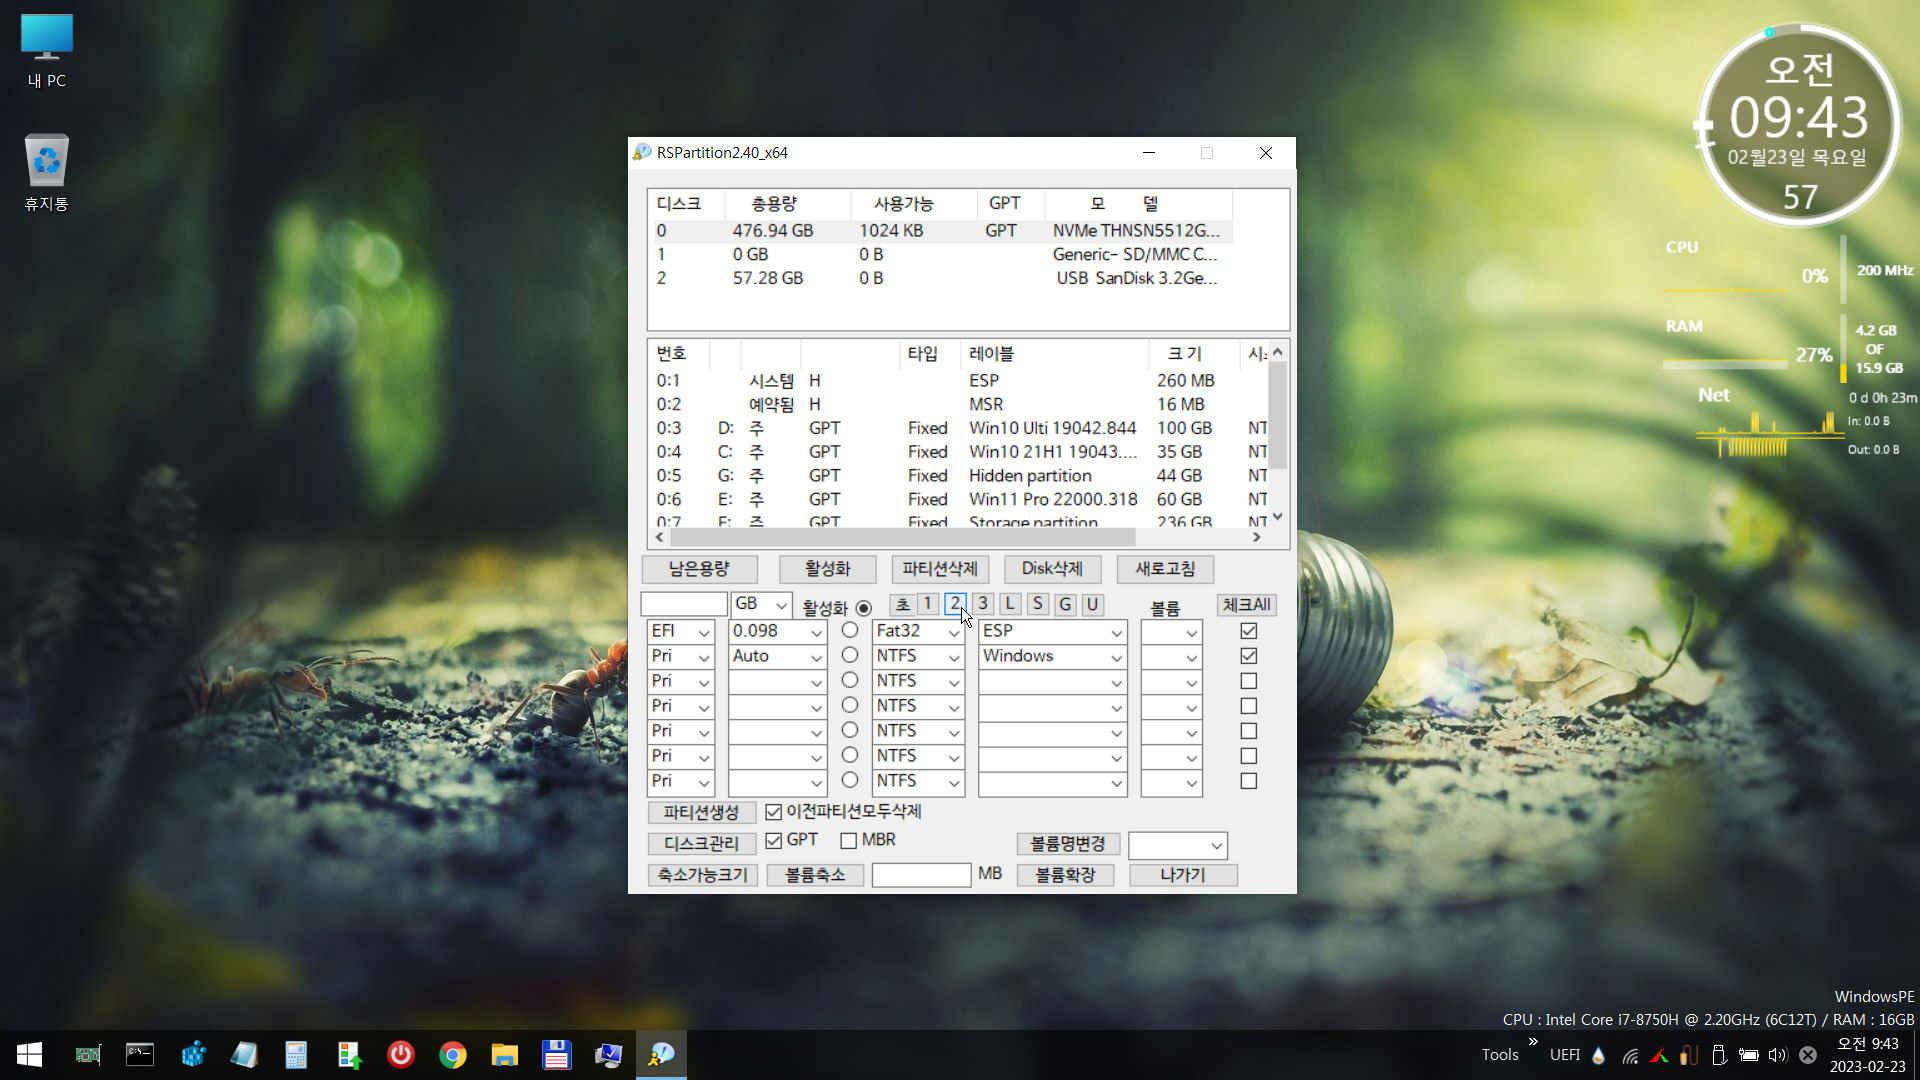Image resolution: width=1920 pixels, height=1080 pixels.
Task: Click the red power button icon
Action: pos(401,1055)
